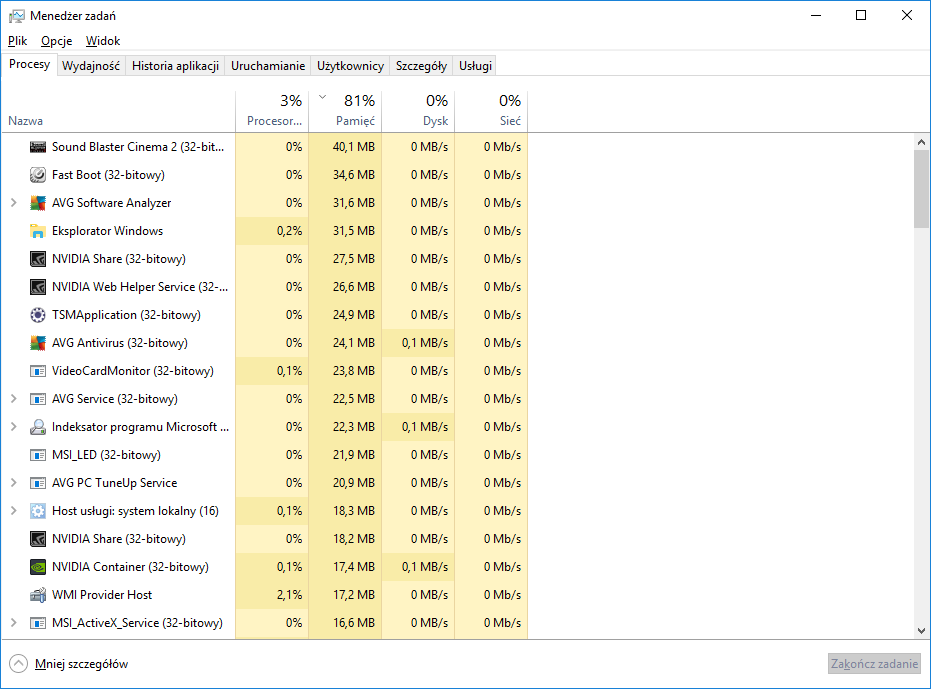Select the Sound Blaster Cinema 2 process name

(x=138, y=147)
